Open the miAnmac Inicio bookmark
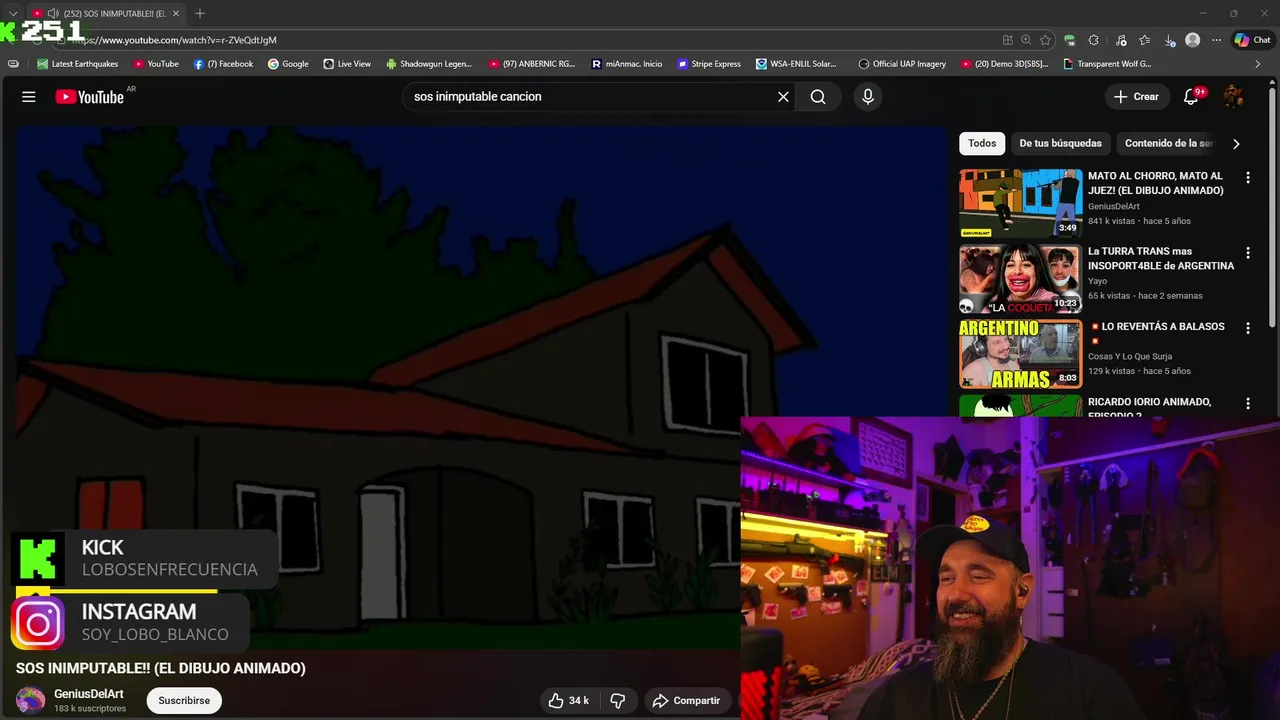The image size is (1280, 720). point(627,64)
